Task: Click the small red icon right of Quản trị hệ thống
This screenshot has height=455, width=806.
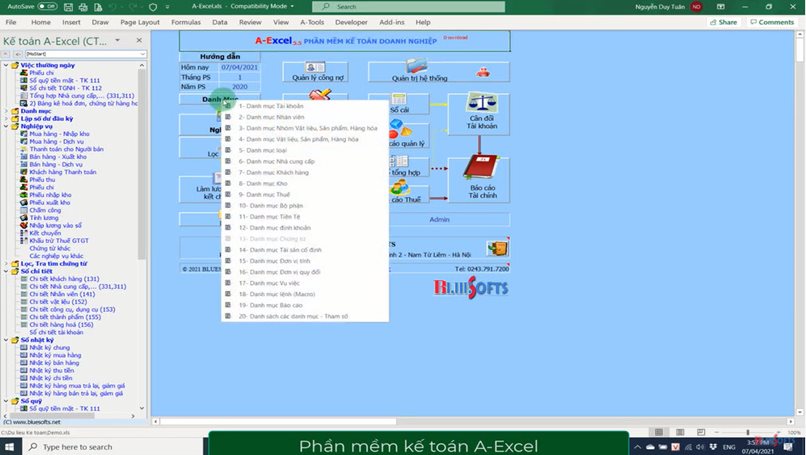Action: click(x=482, y=72)
